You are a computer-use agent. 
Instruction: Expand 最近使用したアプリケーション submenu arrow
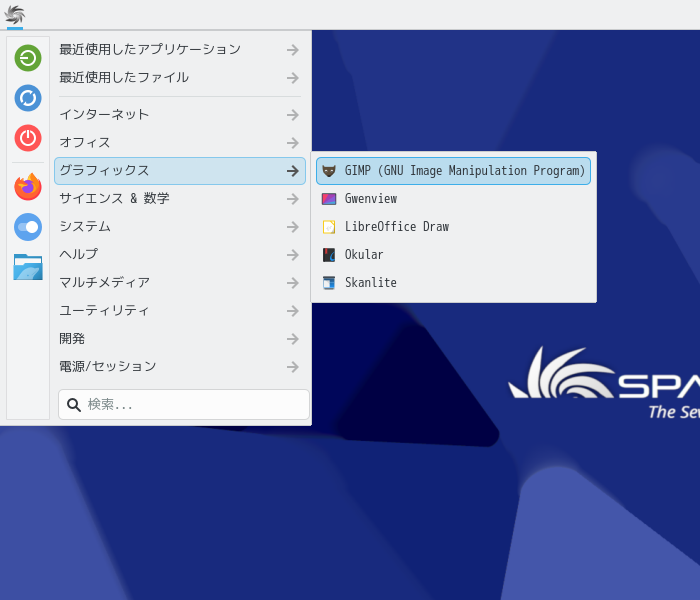[x=293, y=50]
